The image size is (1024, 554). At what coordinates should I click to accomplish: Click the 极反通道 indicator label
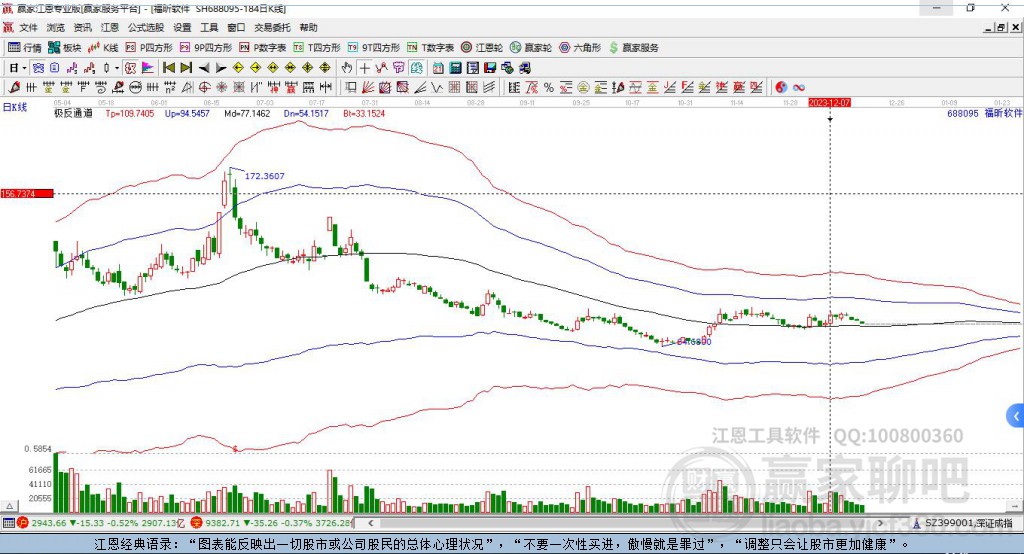click(x=73, y=113)
